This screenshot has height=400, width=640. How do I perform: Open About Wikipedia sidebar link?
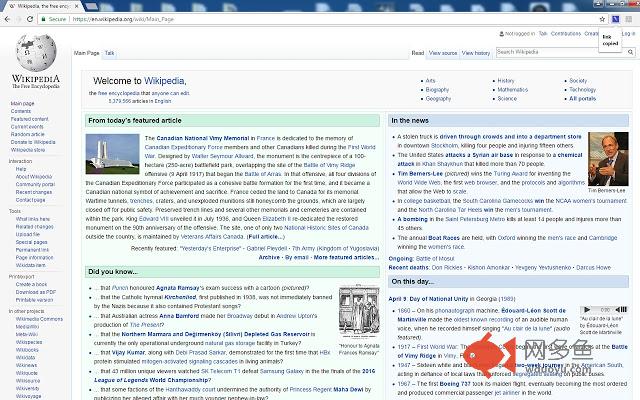tap(34, 177)
